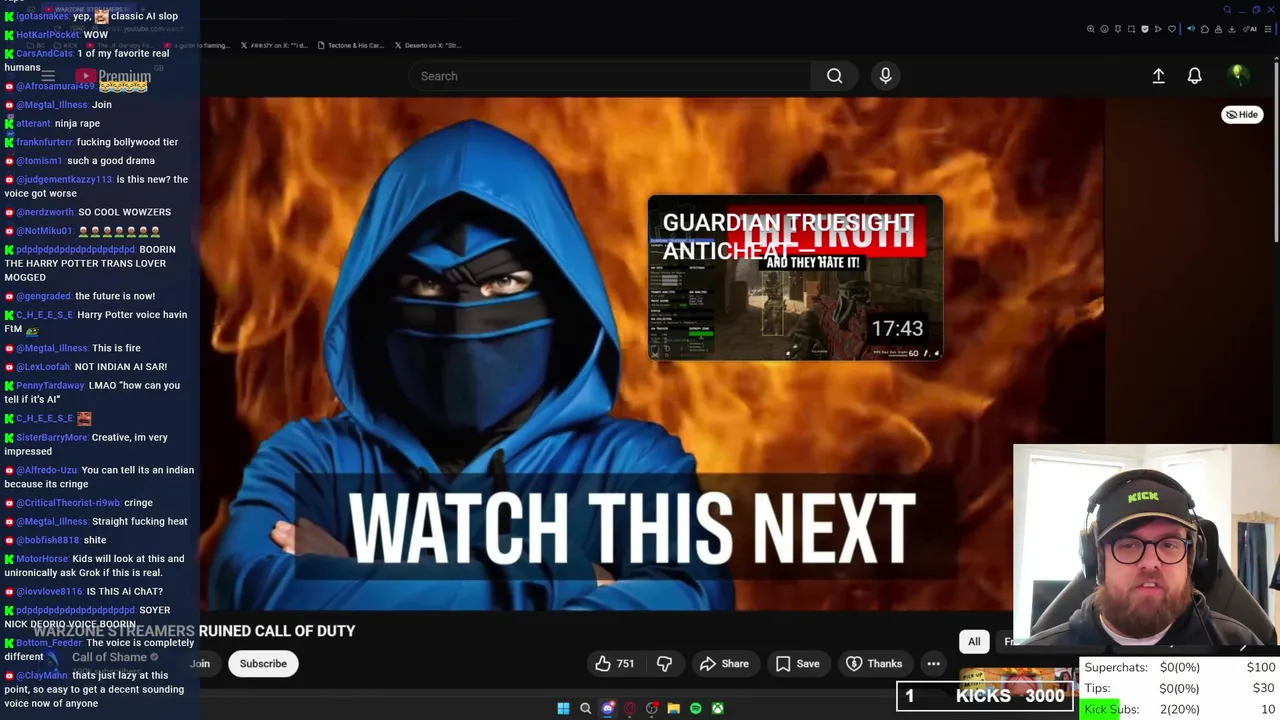The height and width of the screenshot is (720, 1280).
Task: Open the browser easy-setup menu icon
Action: [x=1268, y=29]
